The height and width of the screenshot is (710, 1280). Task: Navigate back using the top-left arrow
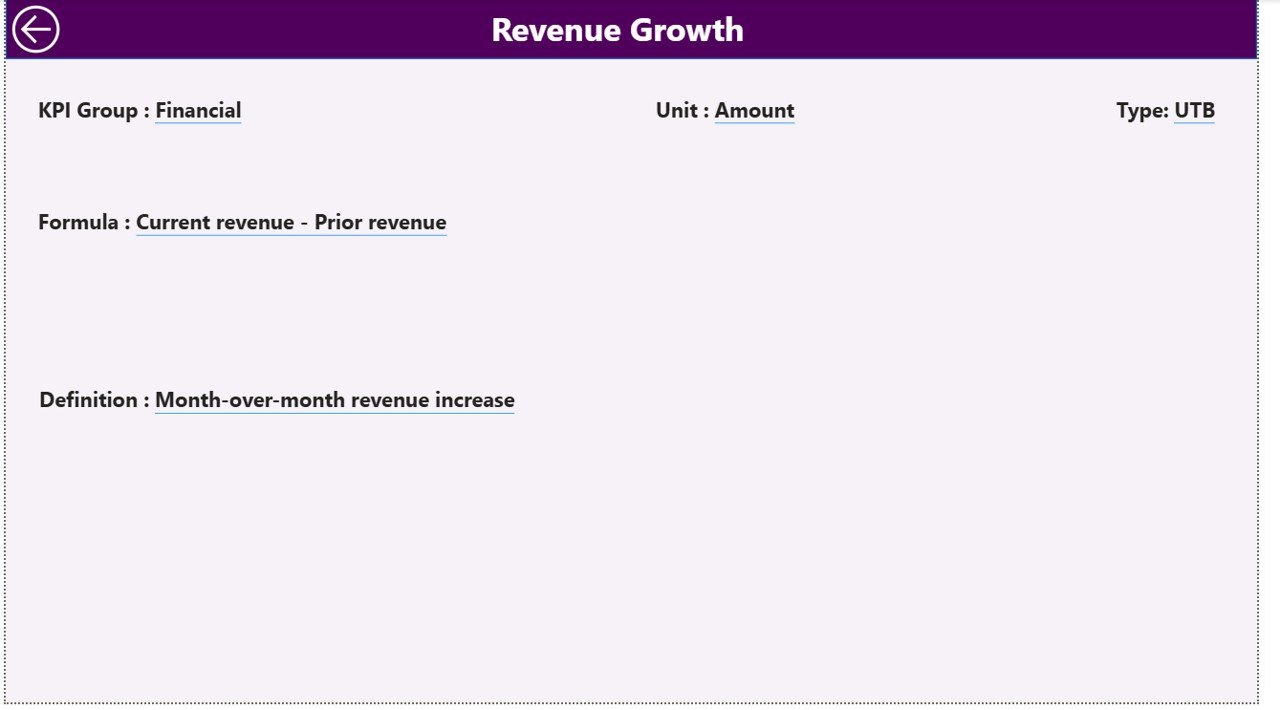(36, 29)
